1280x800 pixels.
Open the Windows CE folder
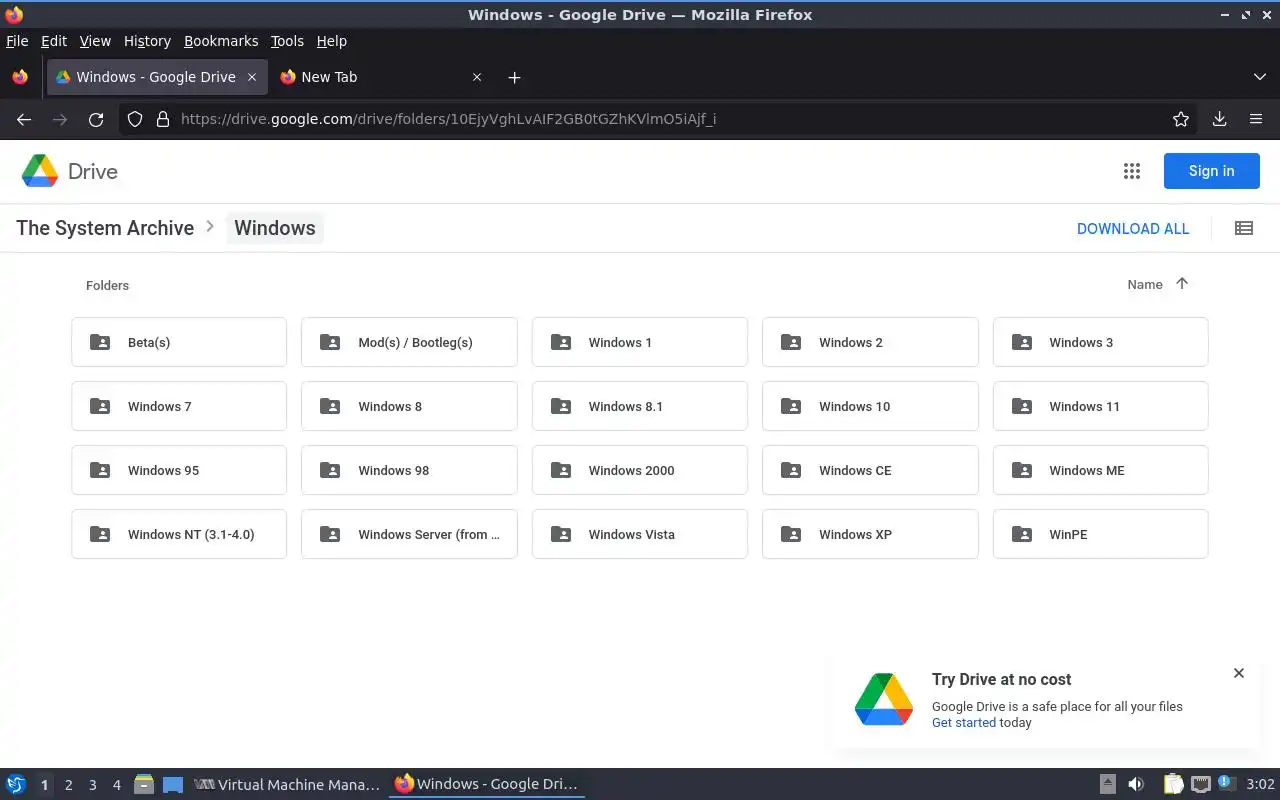click(870, 470)
